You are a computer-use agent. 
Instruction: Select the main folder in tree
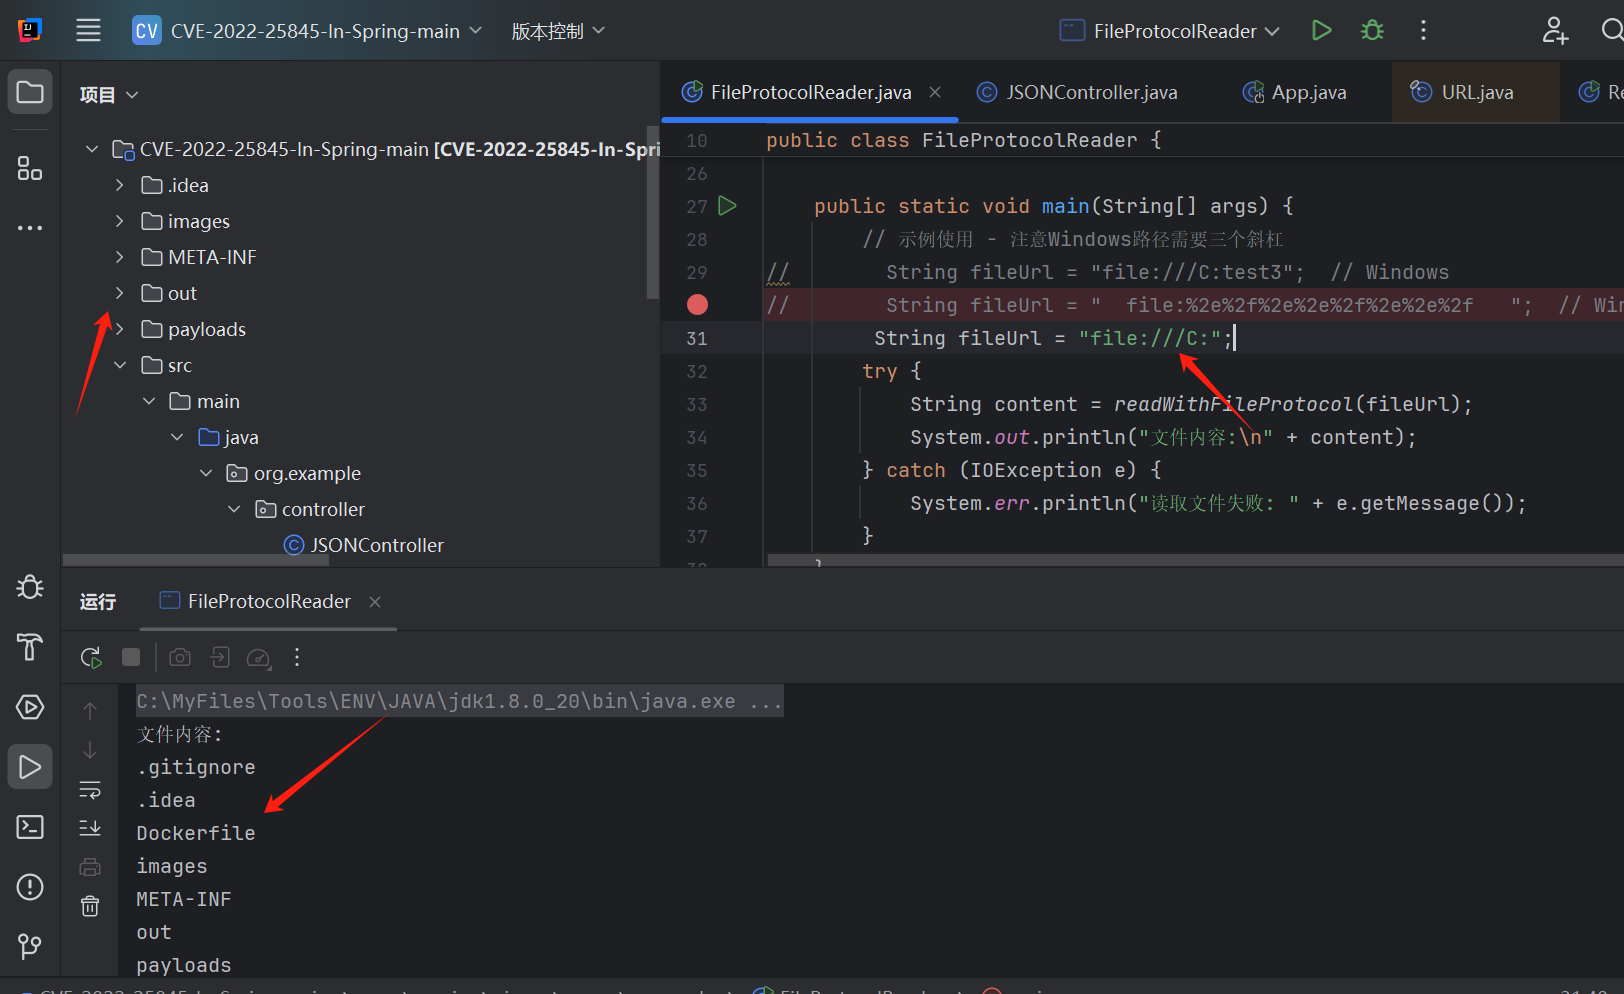[x=205, y=401]
